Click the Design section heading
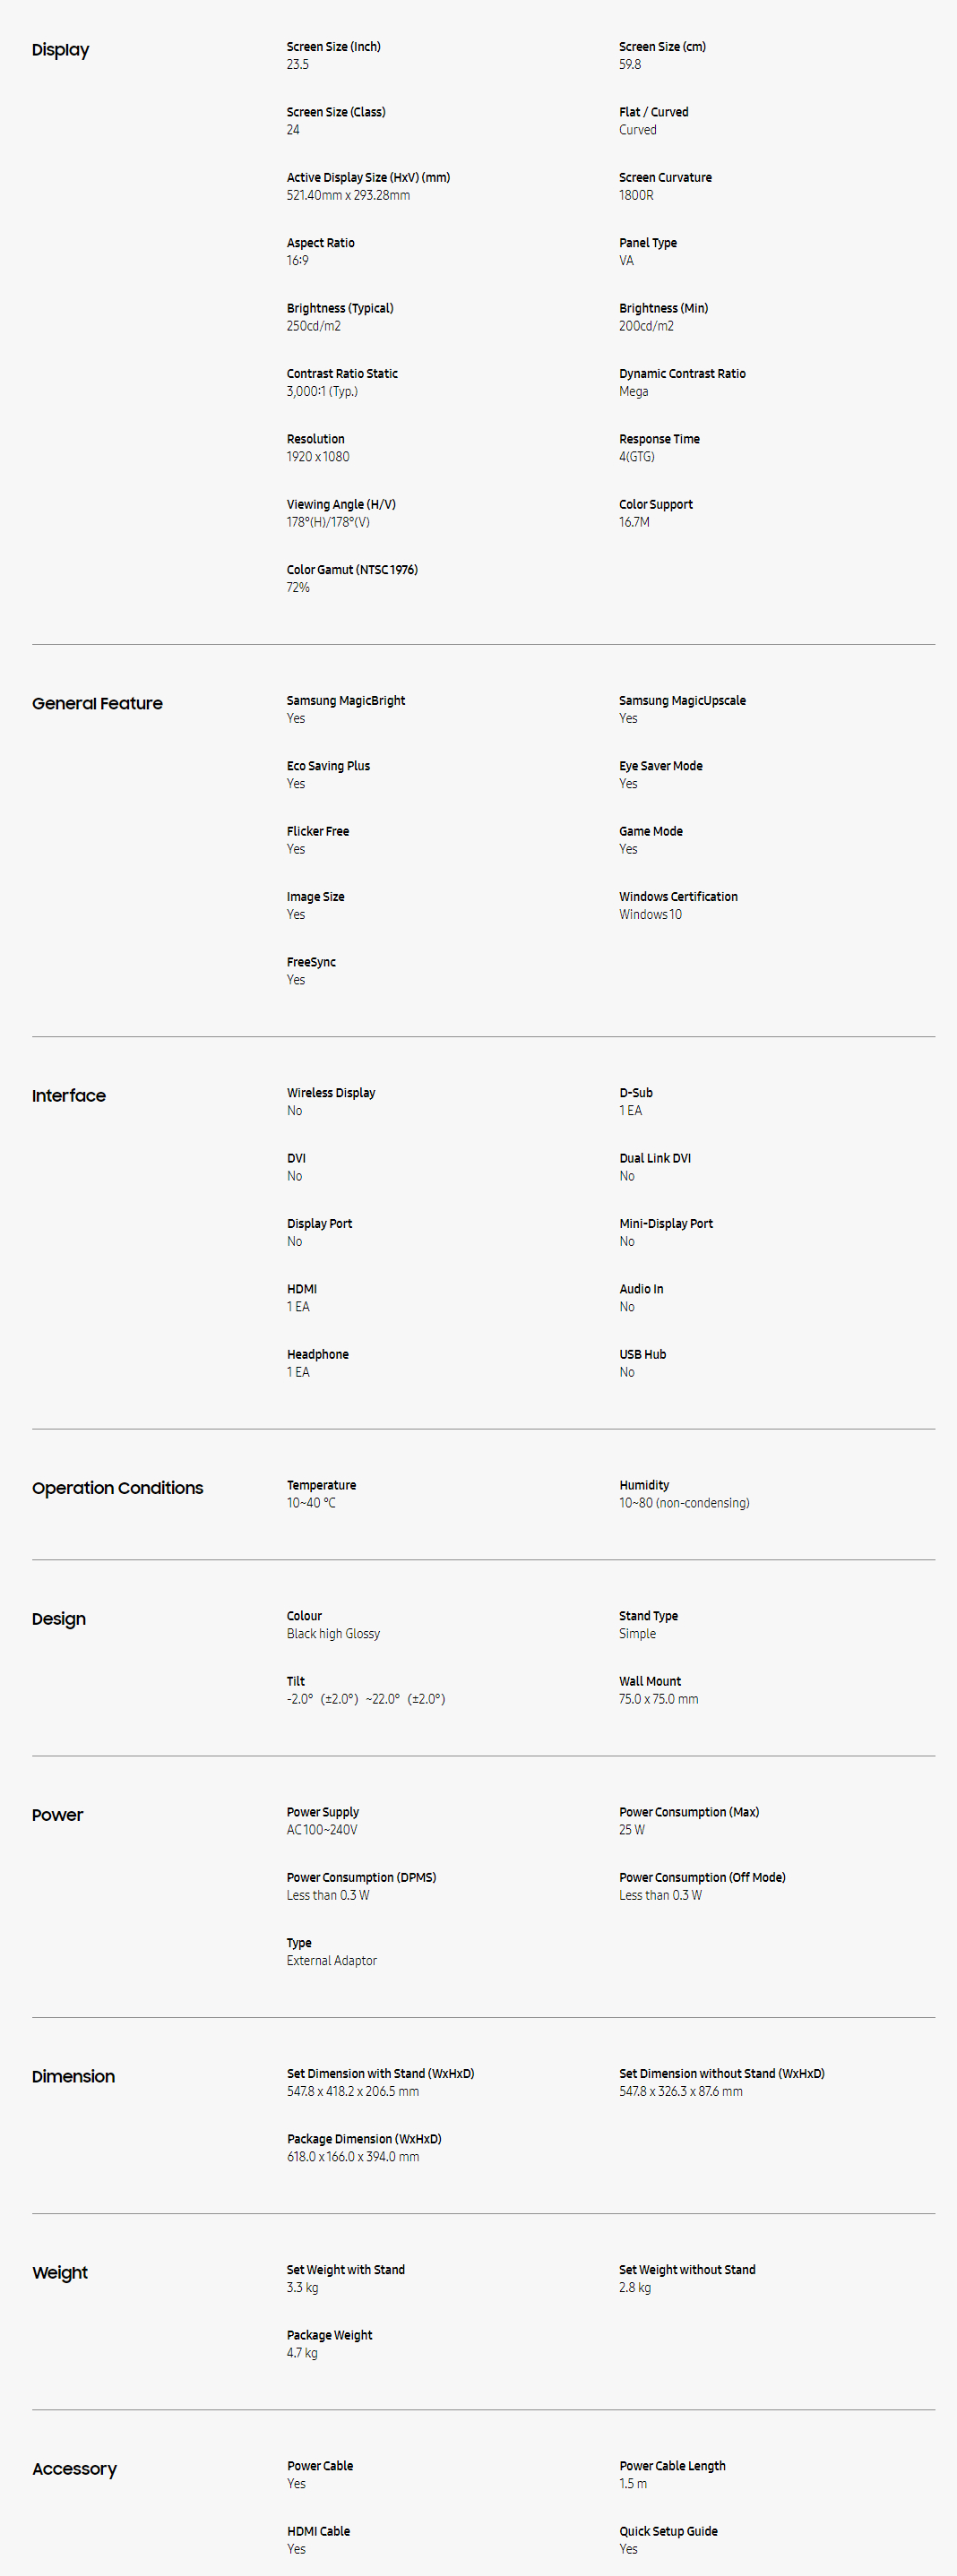This screenshot has width=957, height=2576. pos(59,1619)
